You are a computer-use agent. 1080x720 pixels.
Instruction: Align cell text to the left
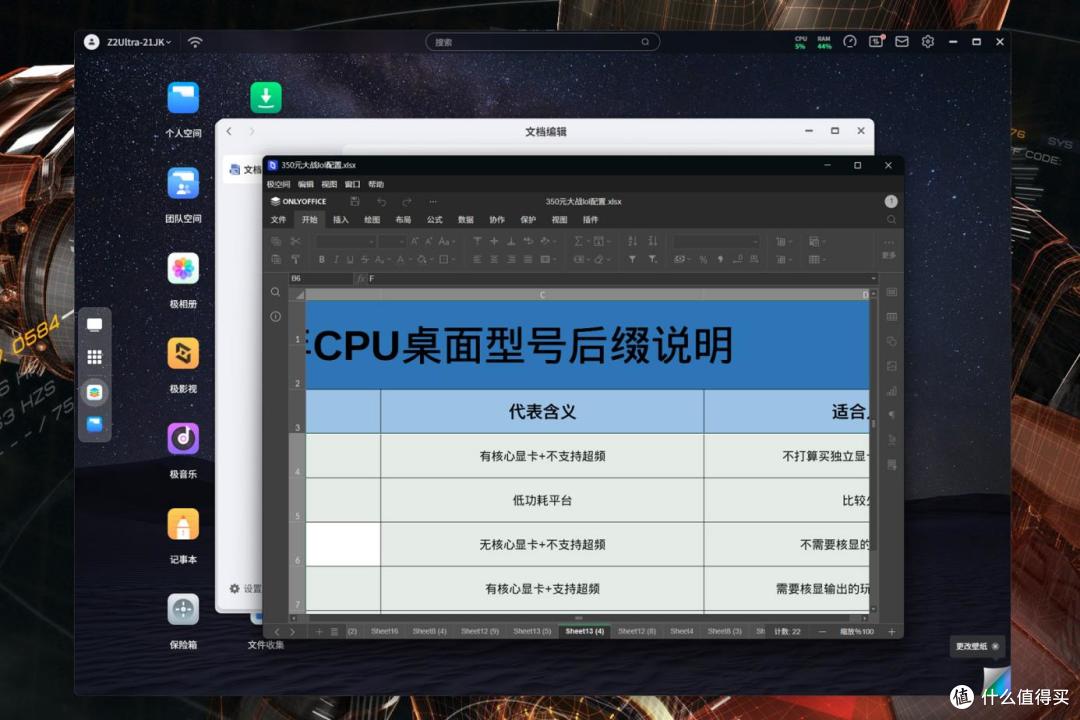click(477, 260)
